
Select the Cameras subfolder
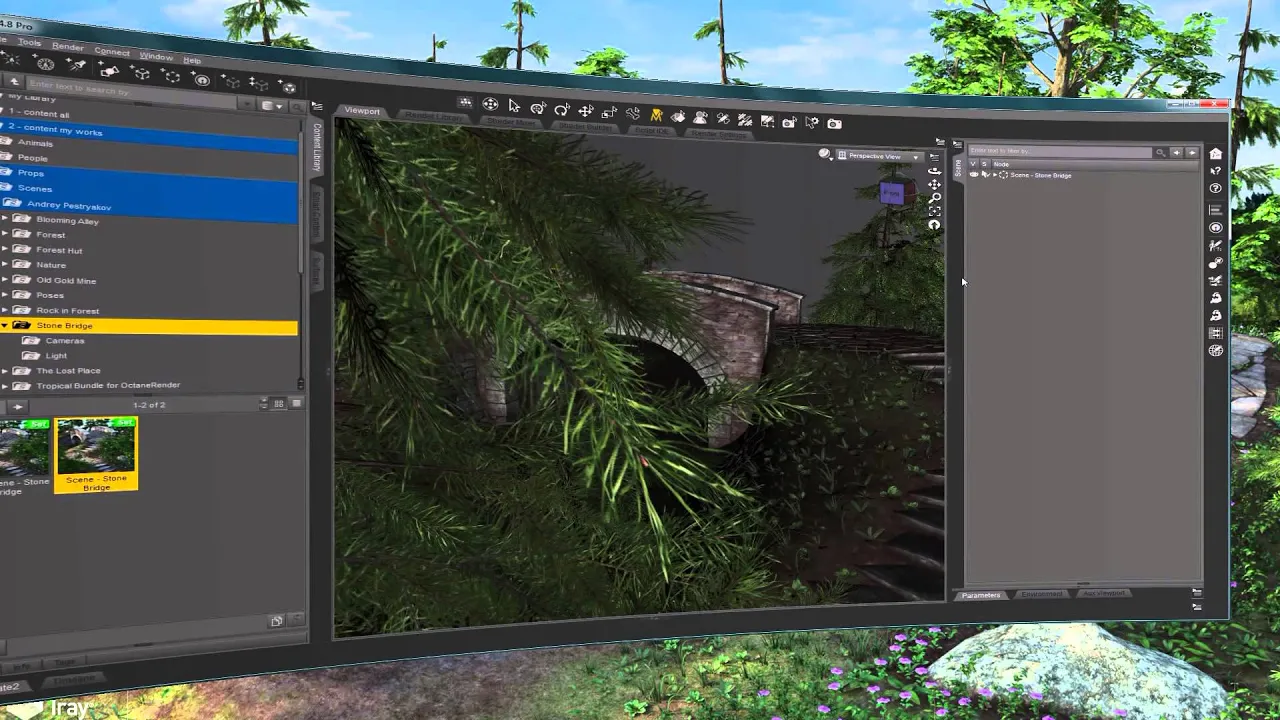(65, 341)
